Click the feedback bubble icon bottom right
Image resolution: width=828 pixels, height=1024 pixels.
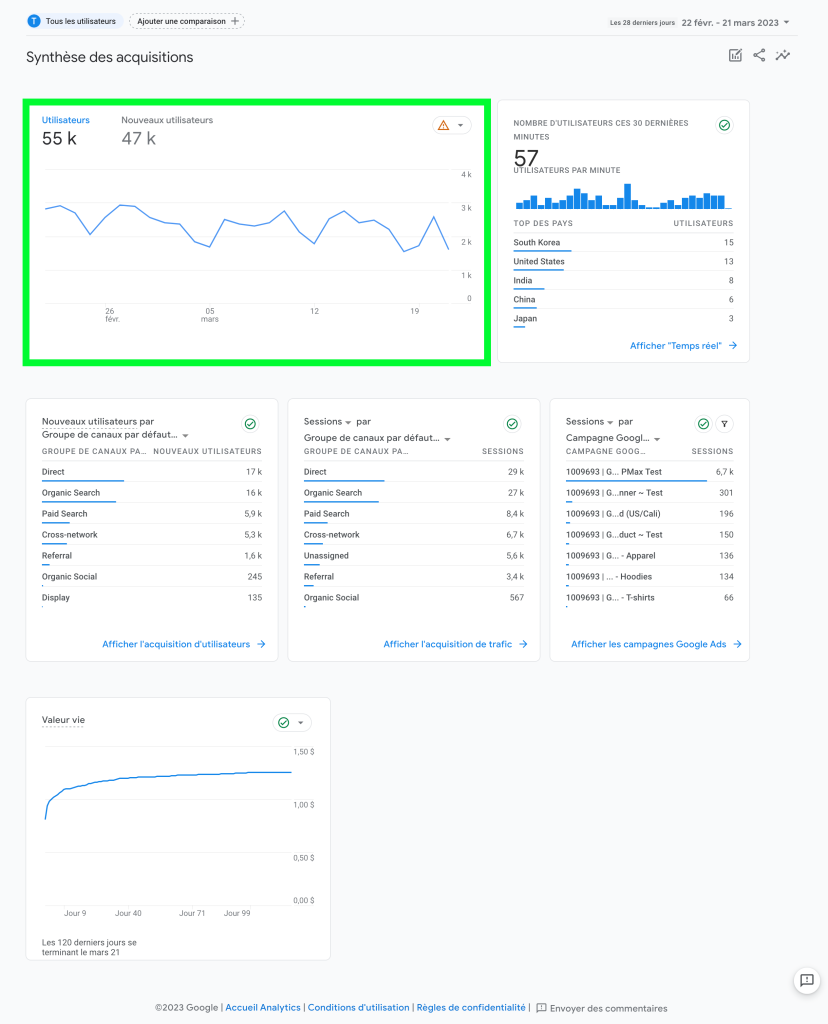point(806,981)
